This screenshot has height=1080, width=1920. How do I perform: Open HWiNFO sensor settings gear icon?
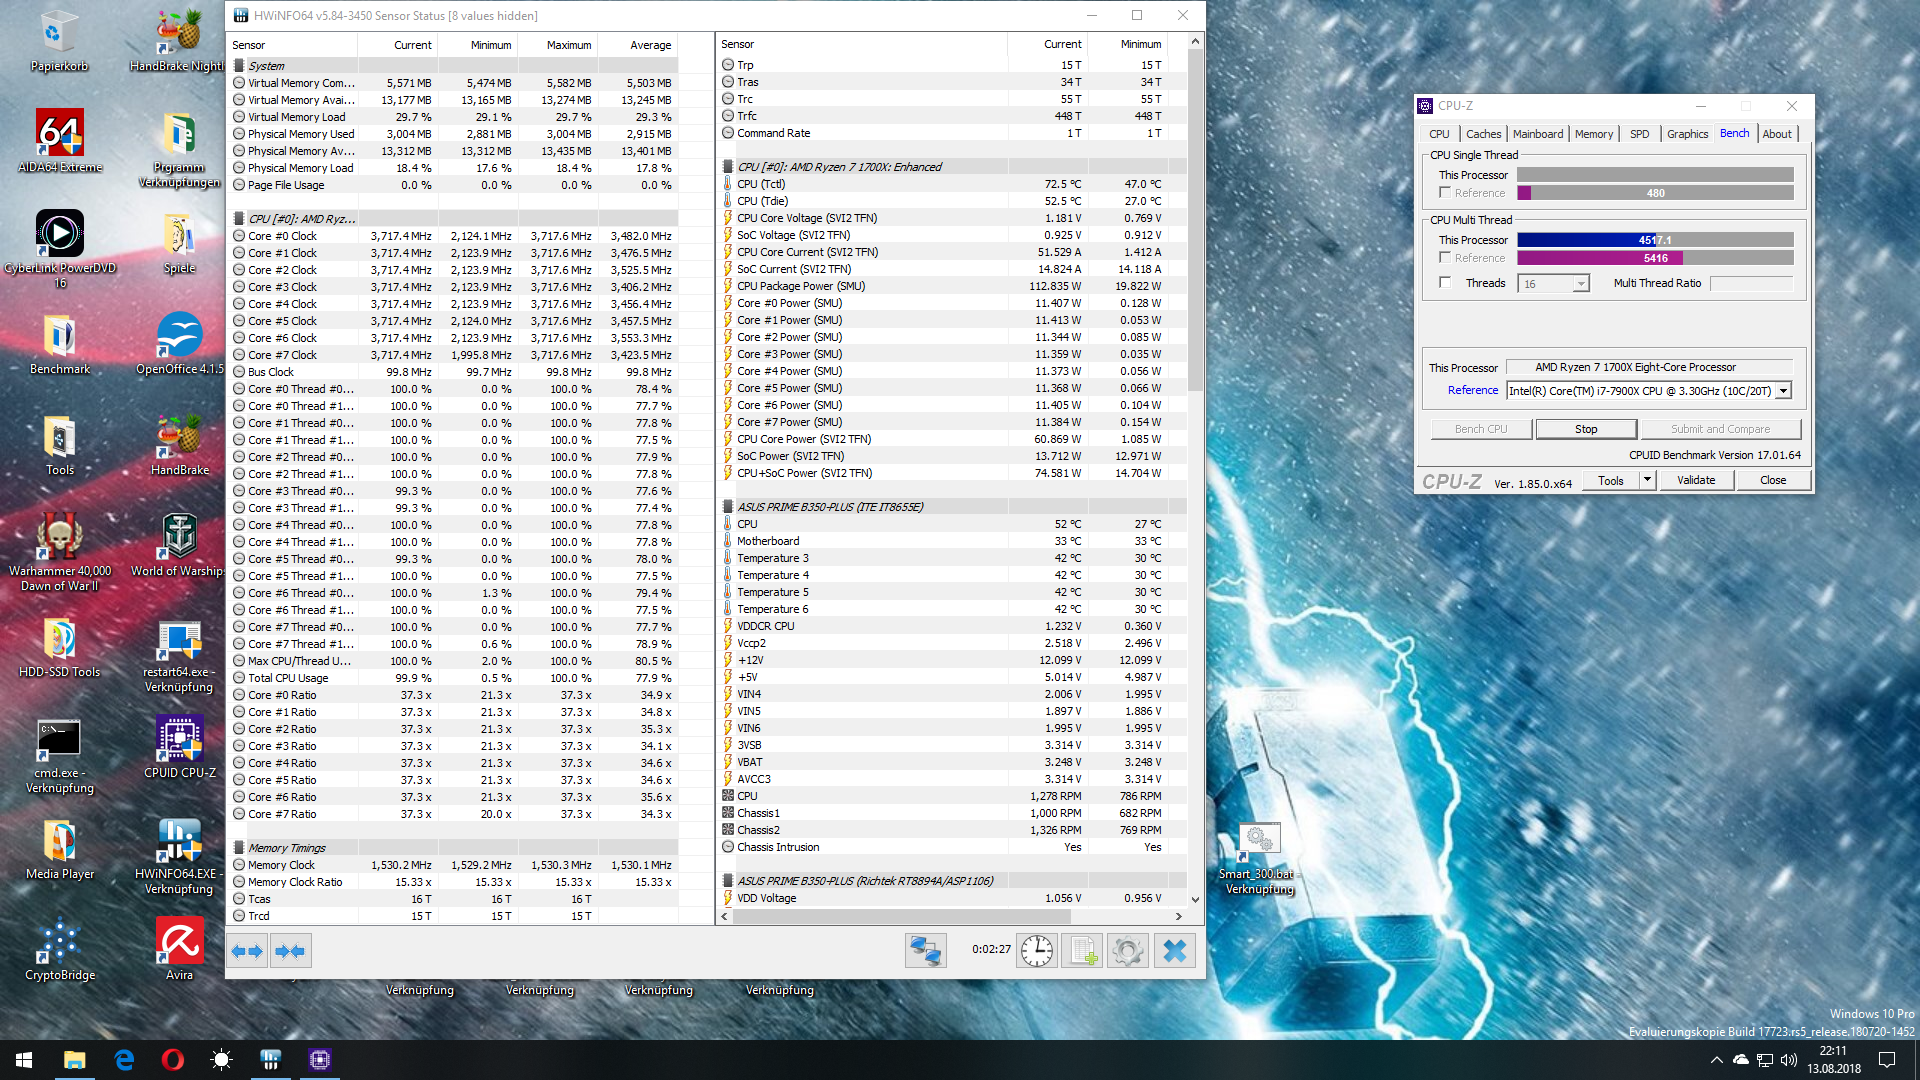(x=1128, y=950)
